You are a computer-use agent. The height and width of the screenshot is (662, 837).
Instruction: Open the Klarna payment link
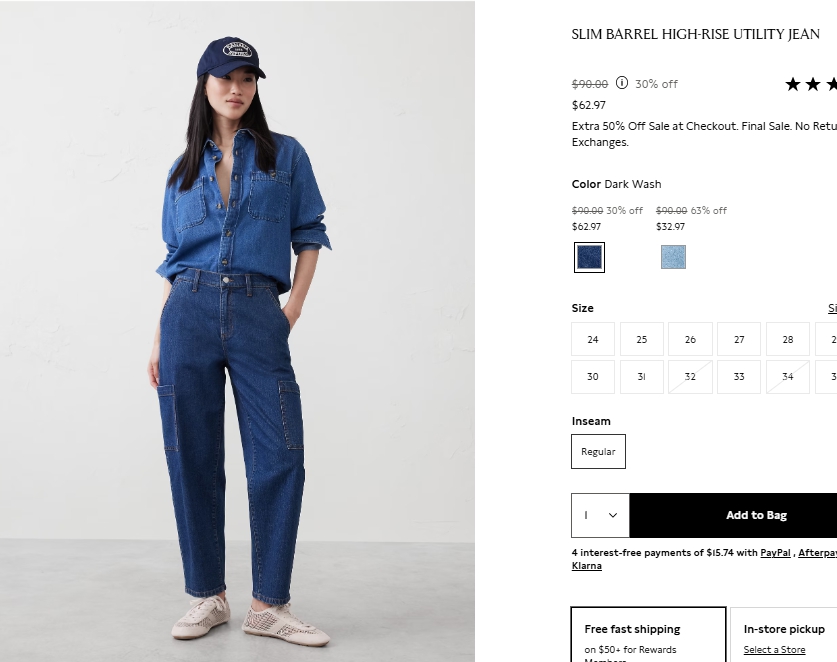[587, 566]
